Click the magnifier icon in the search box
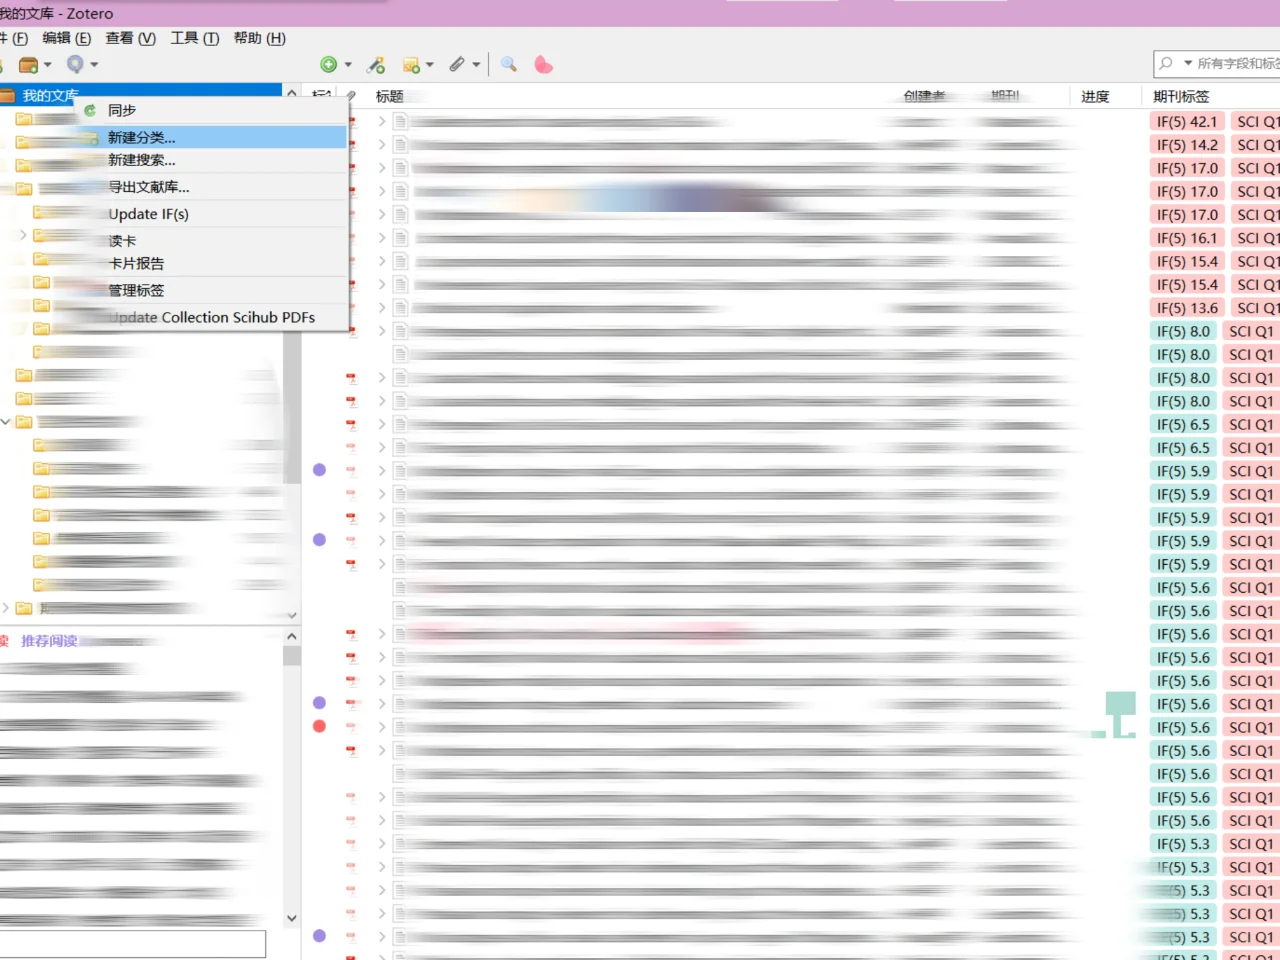The height and width of the screenshot is (960, 1280). 1166,63
